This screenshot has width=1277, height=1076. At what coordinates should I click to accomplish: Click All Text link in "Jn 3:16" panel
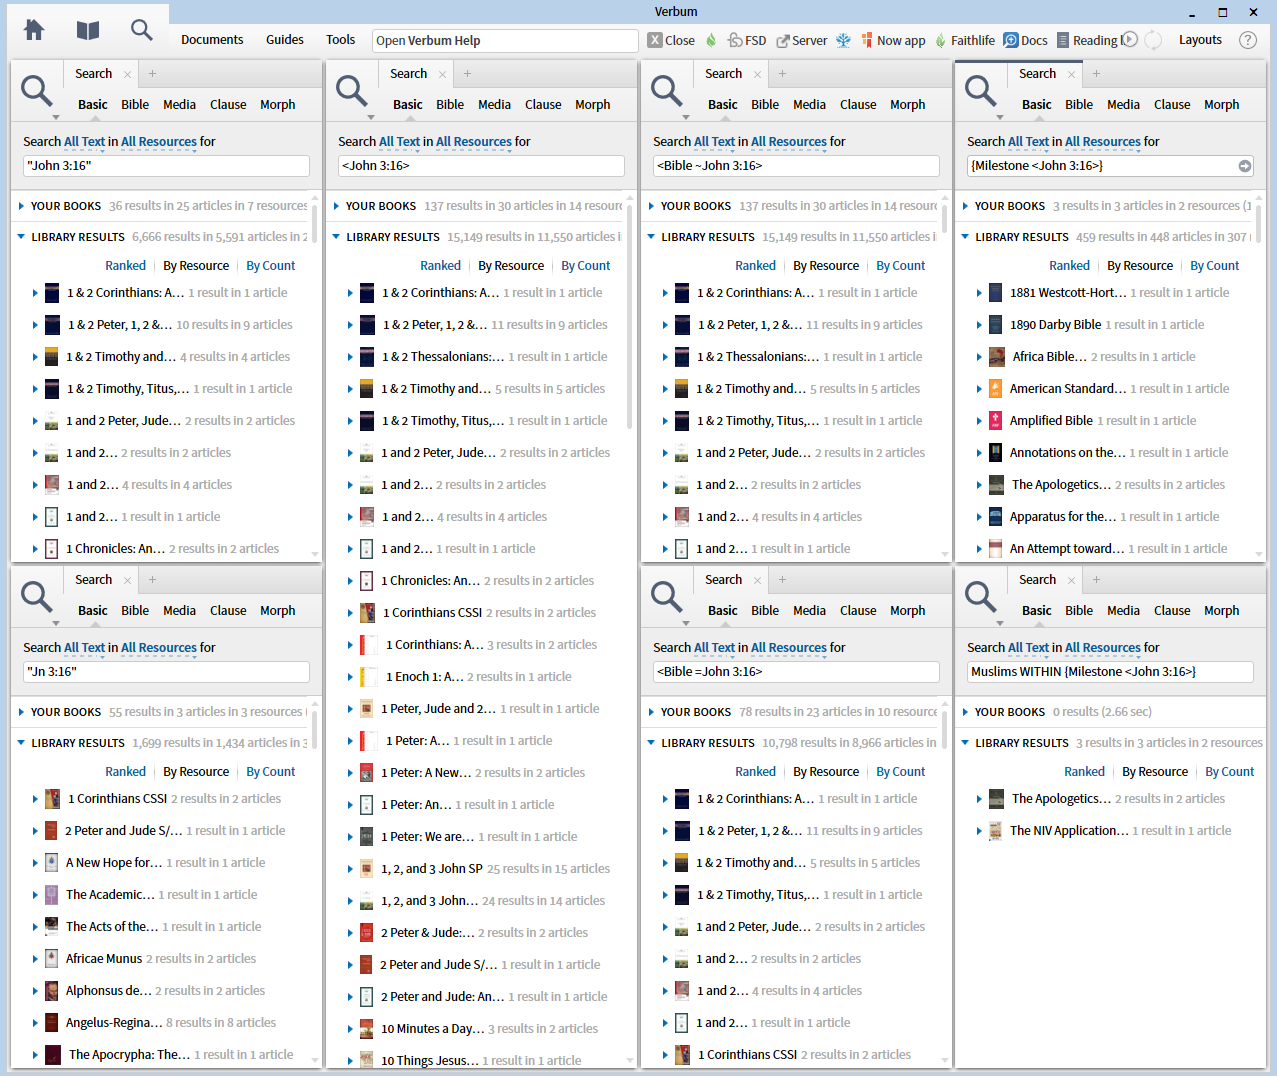tap(85, 648)
